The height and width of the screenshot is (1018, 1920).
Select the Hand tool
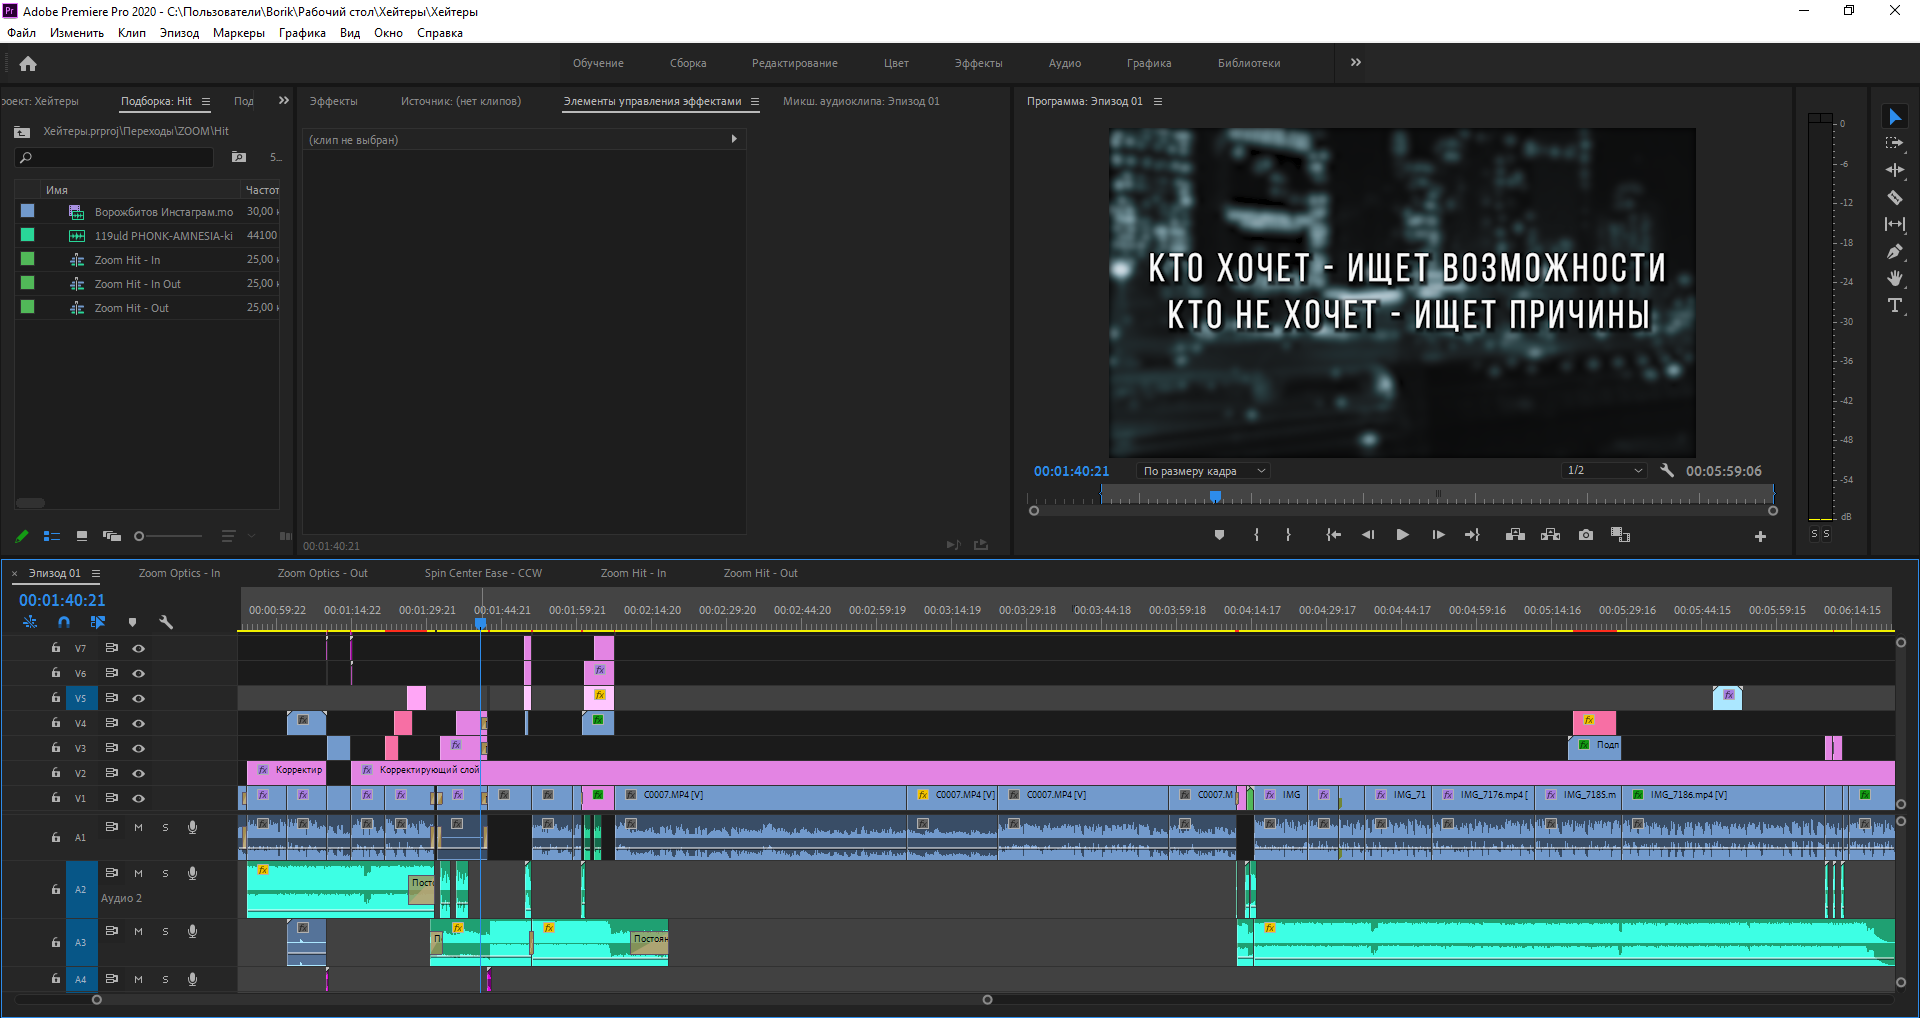pyautogui.click(x=1894, y=278)
